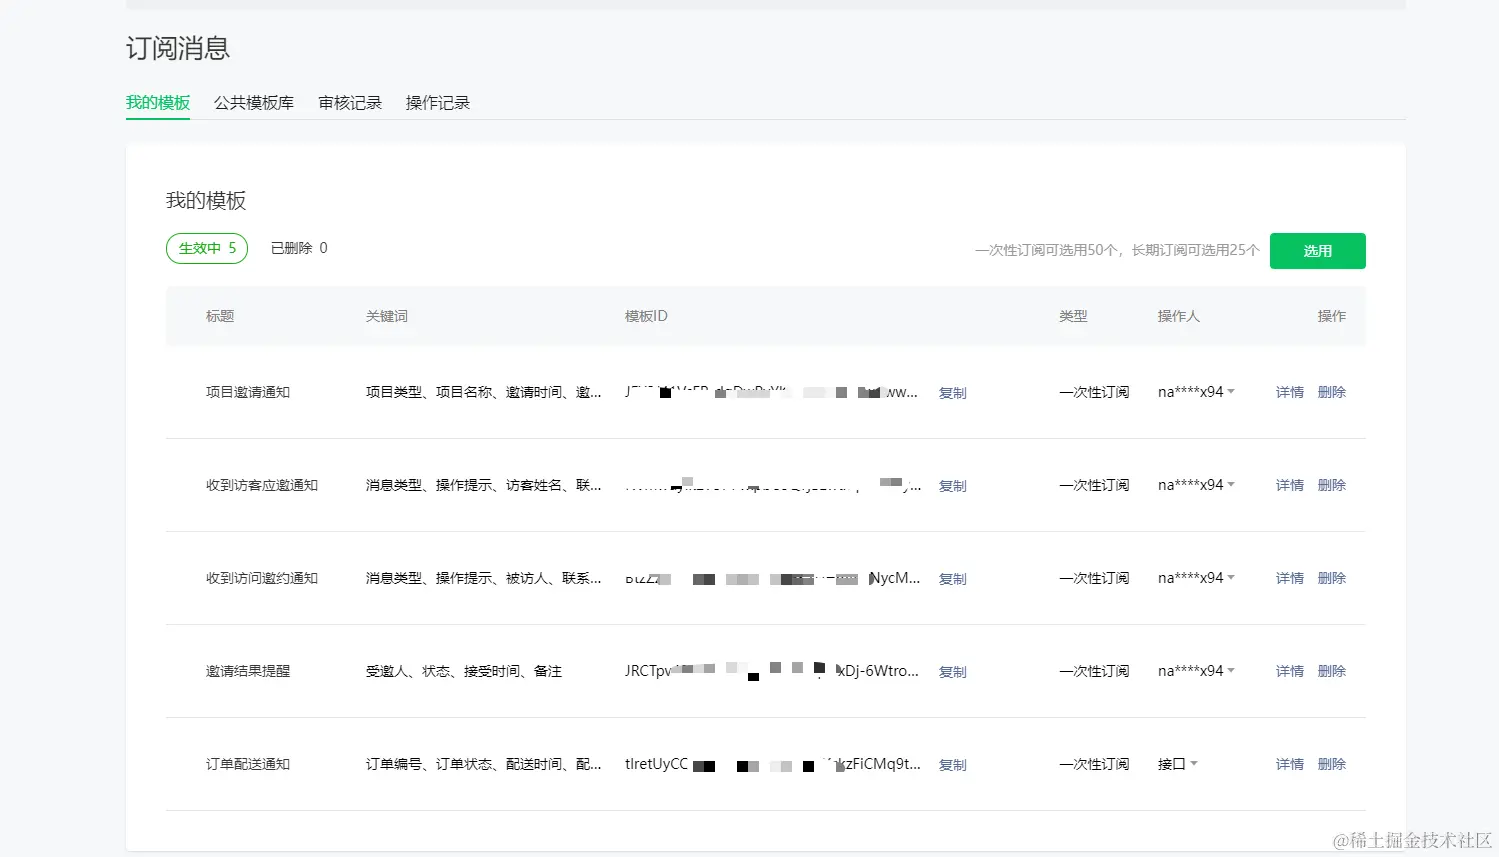Click the title 收到访客应邀通知
This screenshot has height=857, width=1499.
click(x=262, y=485)
